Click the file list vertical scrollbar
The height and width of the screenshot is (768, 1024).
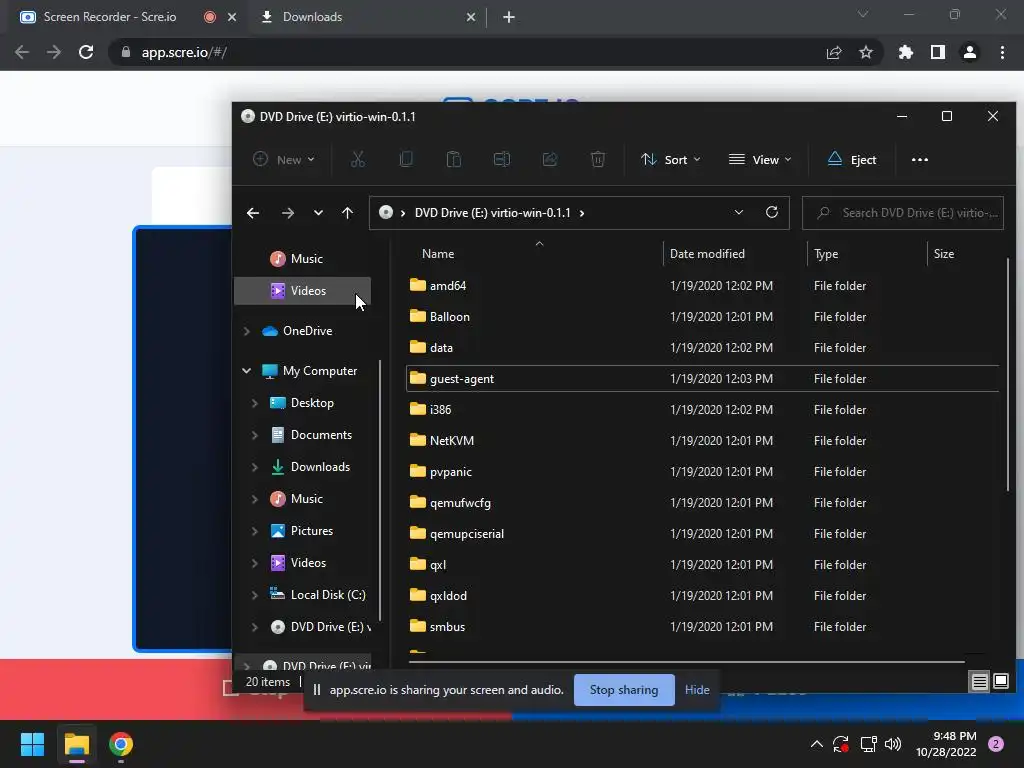[x=1008, y=376]
